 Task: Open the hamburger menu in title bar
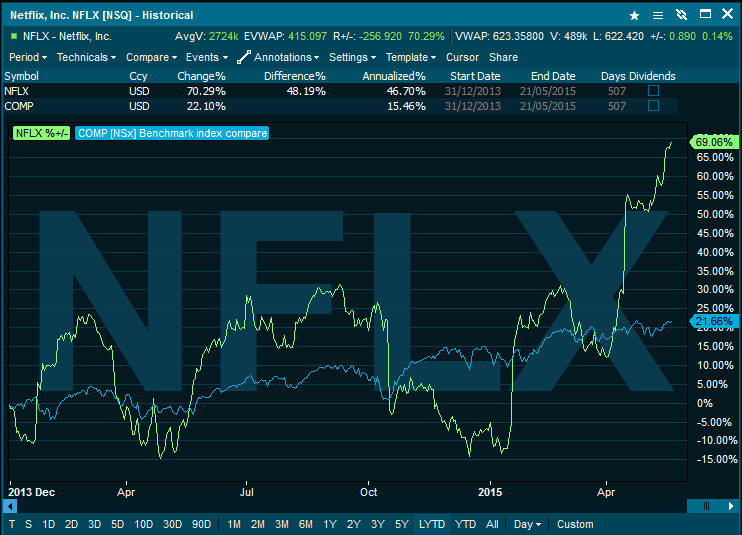coord(658,15)
